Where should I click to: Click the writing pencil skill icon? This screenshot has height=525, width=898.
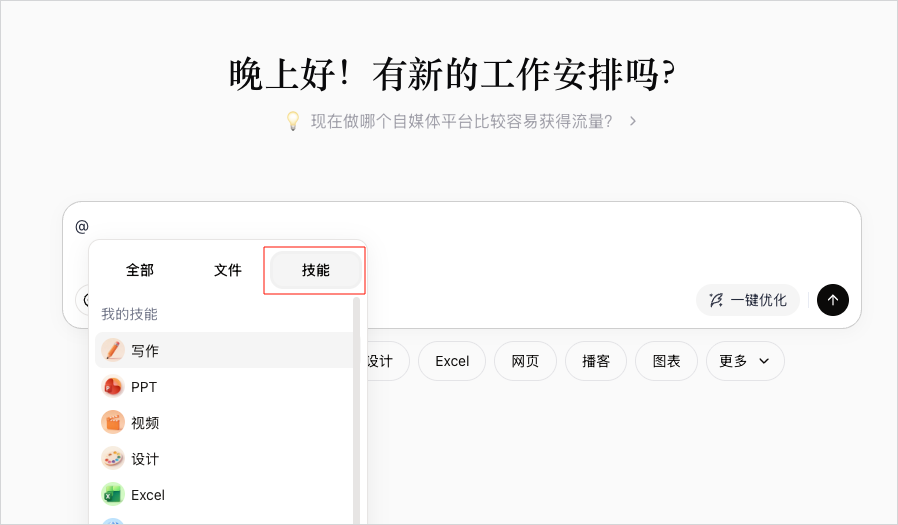[113, 350]
